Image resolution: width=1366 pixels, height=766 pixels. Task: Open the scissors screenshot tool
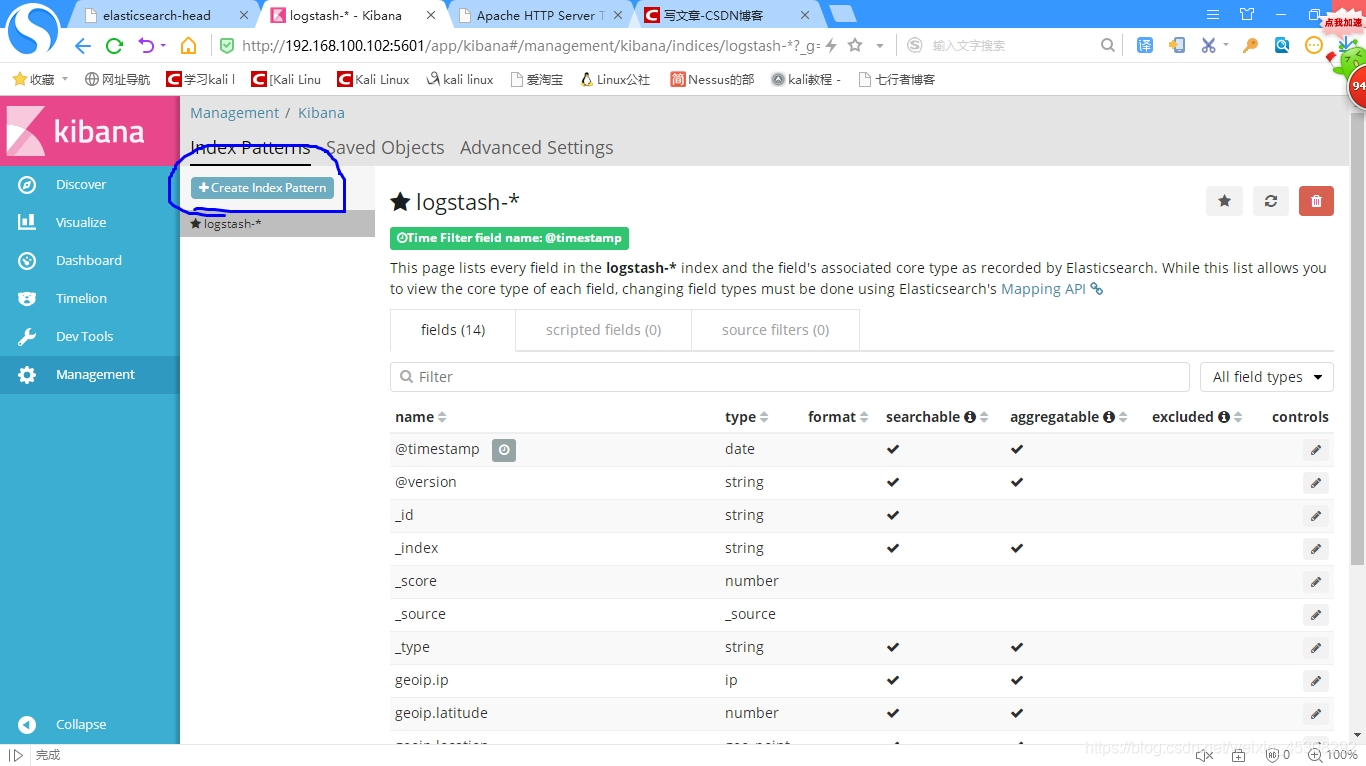[x=1208, y=46]
